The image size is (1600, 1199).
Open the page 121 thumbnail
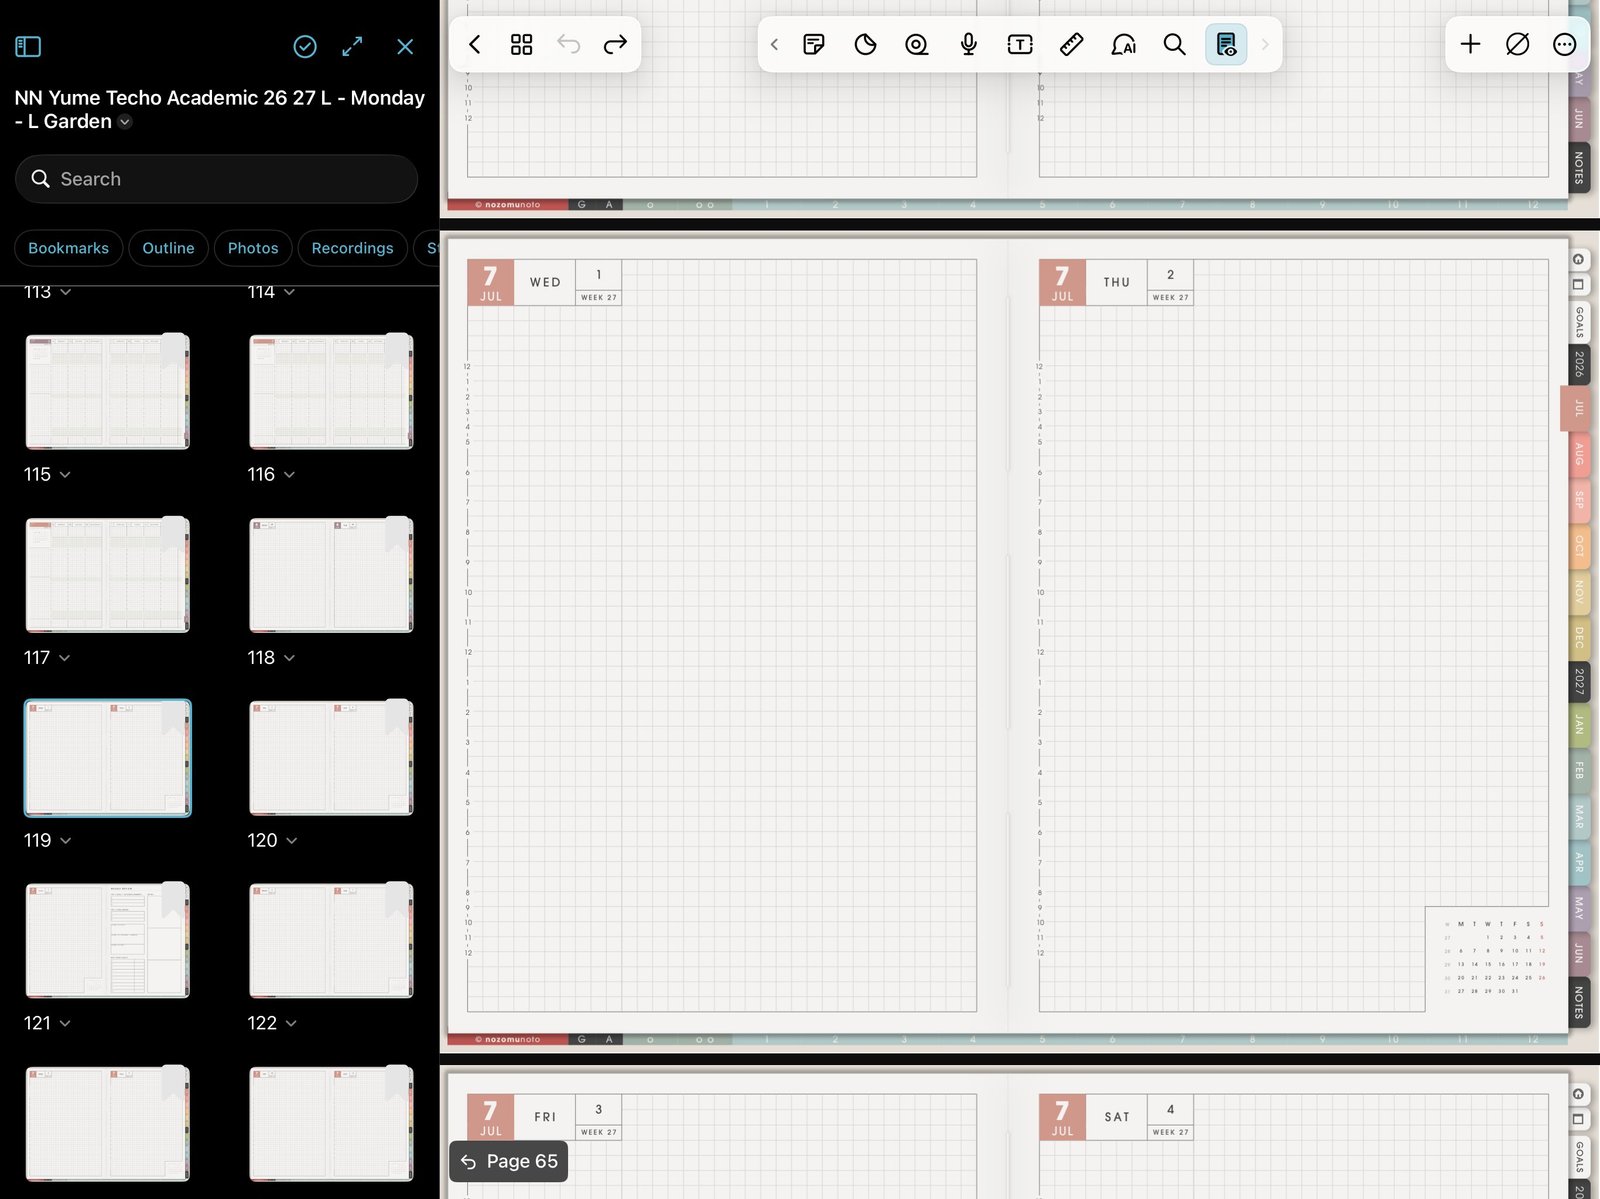click(x=107, y=940)
